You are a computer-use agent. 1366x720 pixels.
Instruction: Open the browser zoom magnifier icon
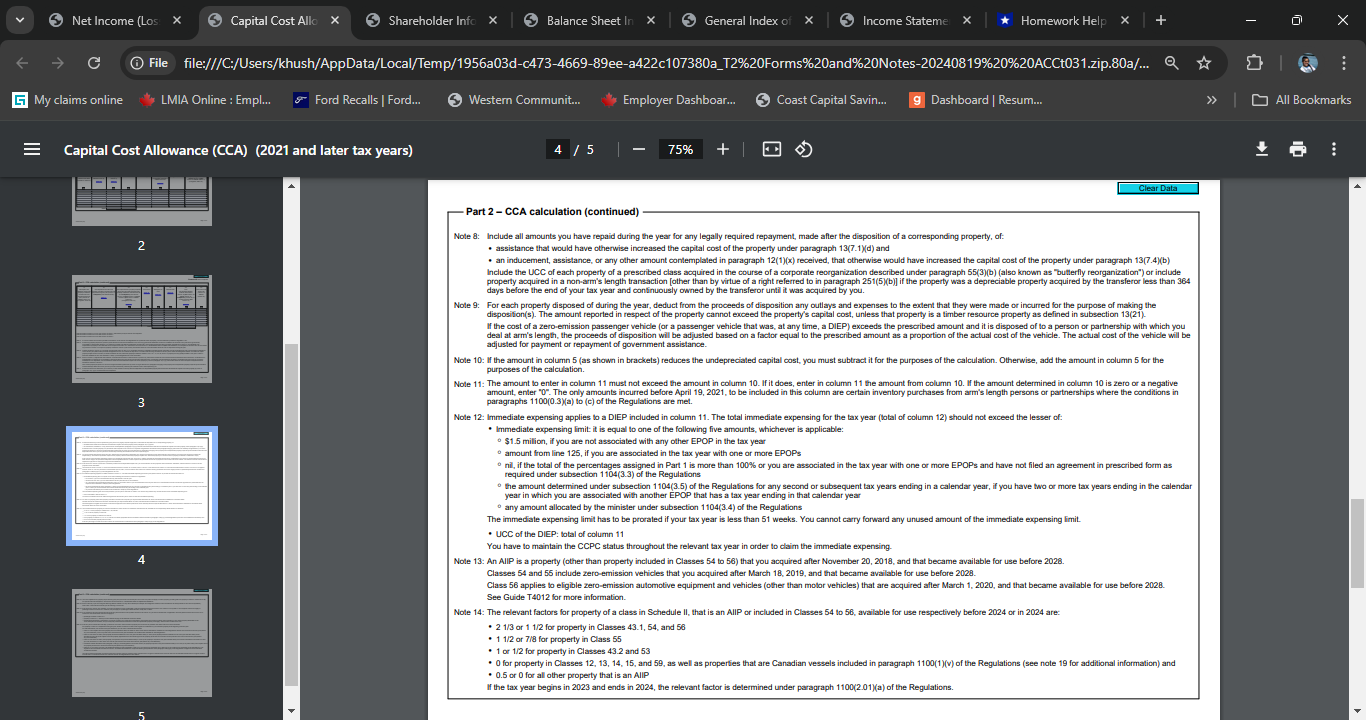tap(1171, 63)
